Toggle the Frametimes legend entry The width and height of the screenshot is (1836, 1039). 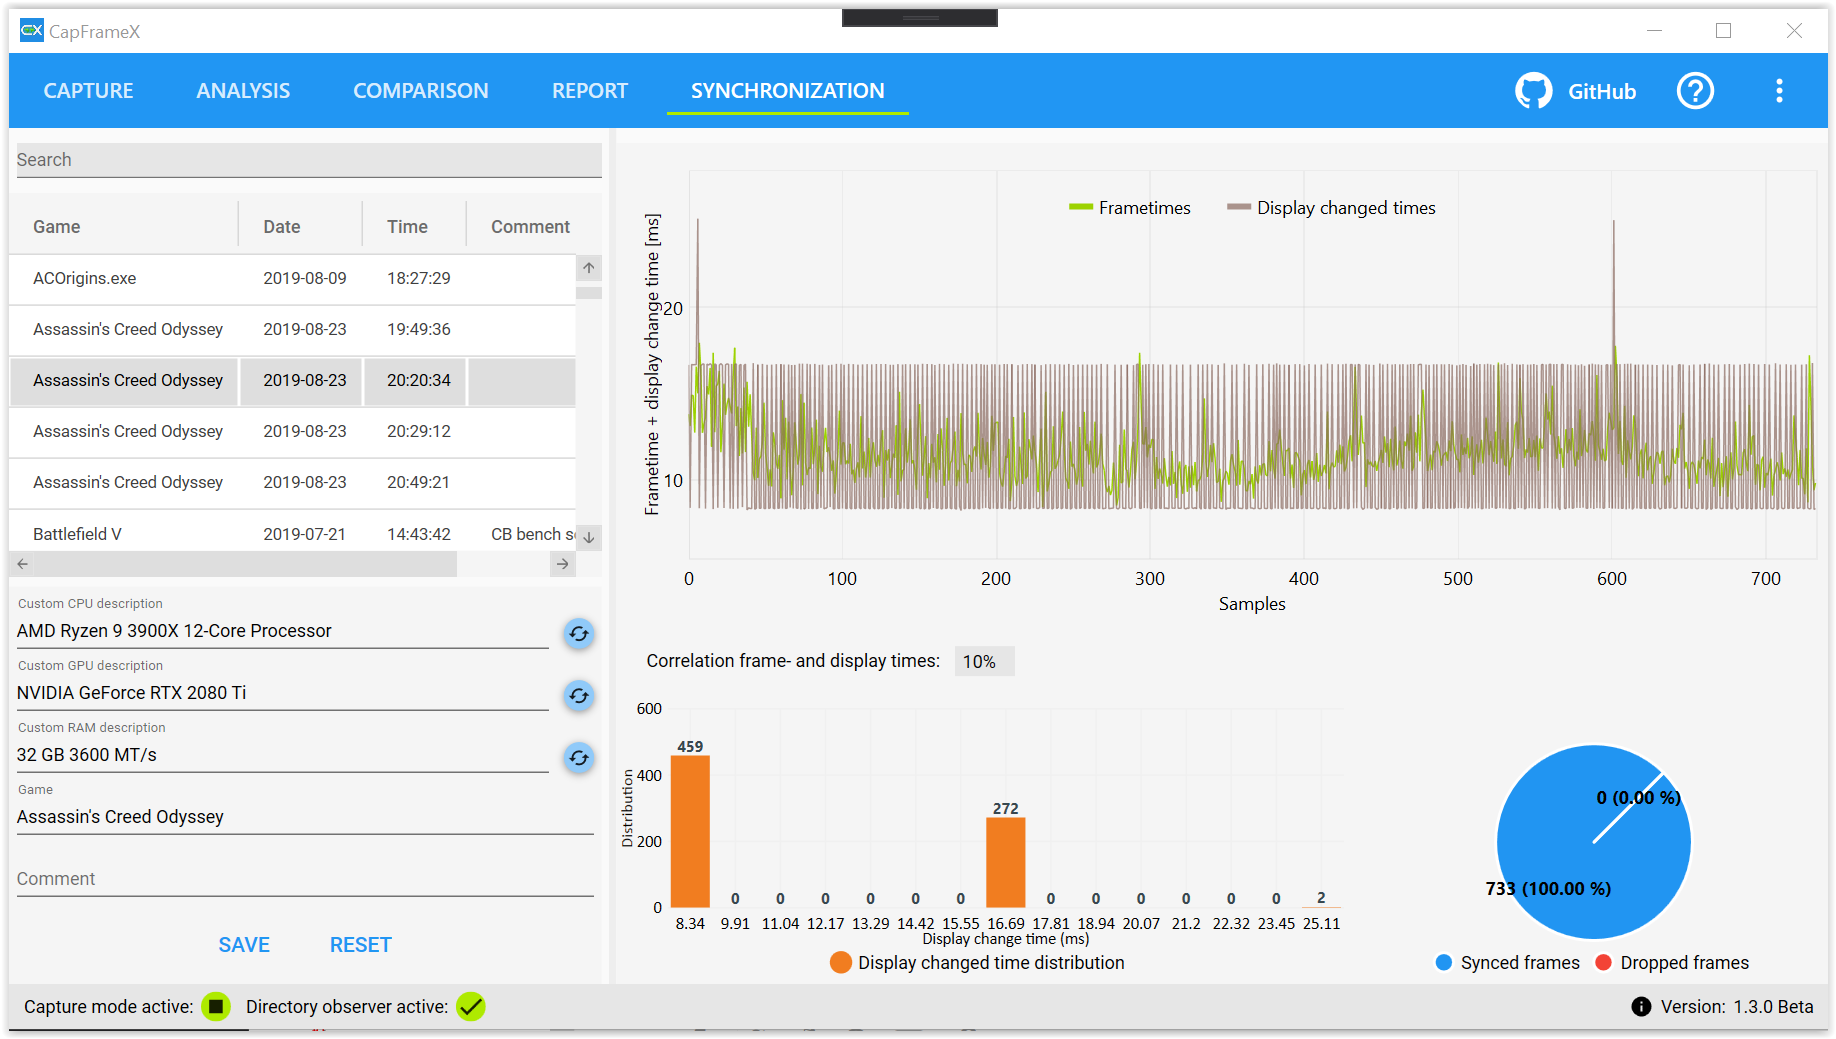pyautogui.click(x=1129, y=207)
